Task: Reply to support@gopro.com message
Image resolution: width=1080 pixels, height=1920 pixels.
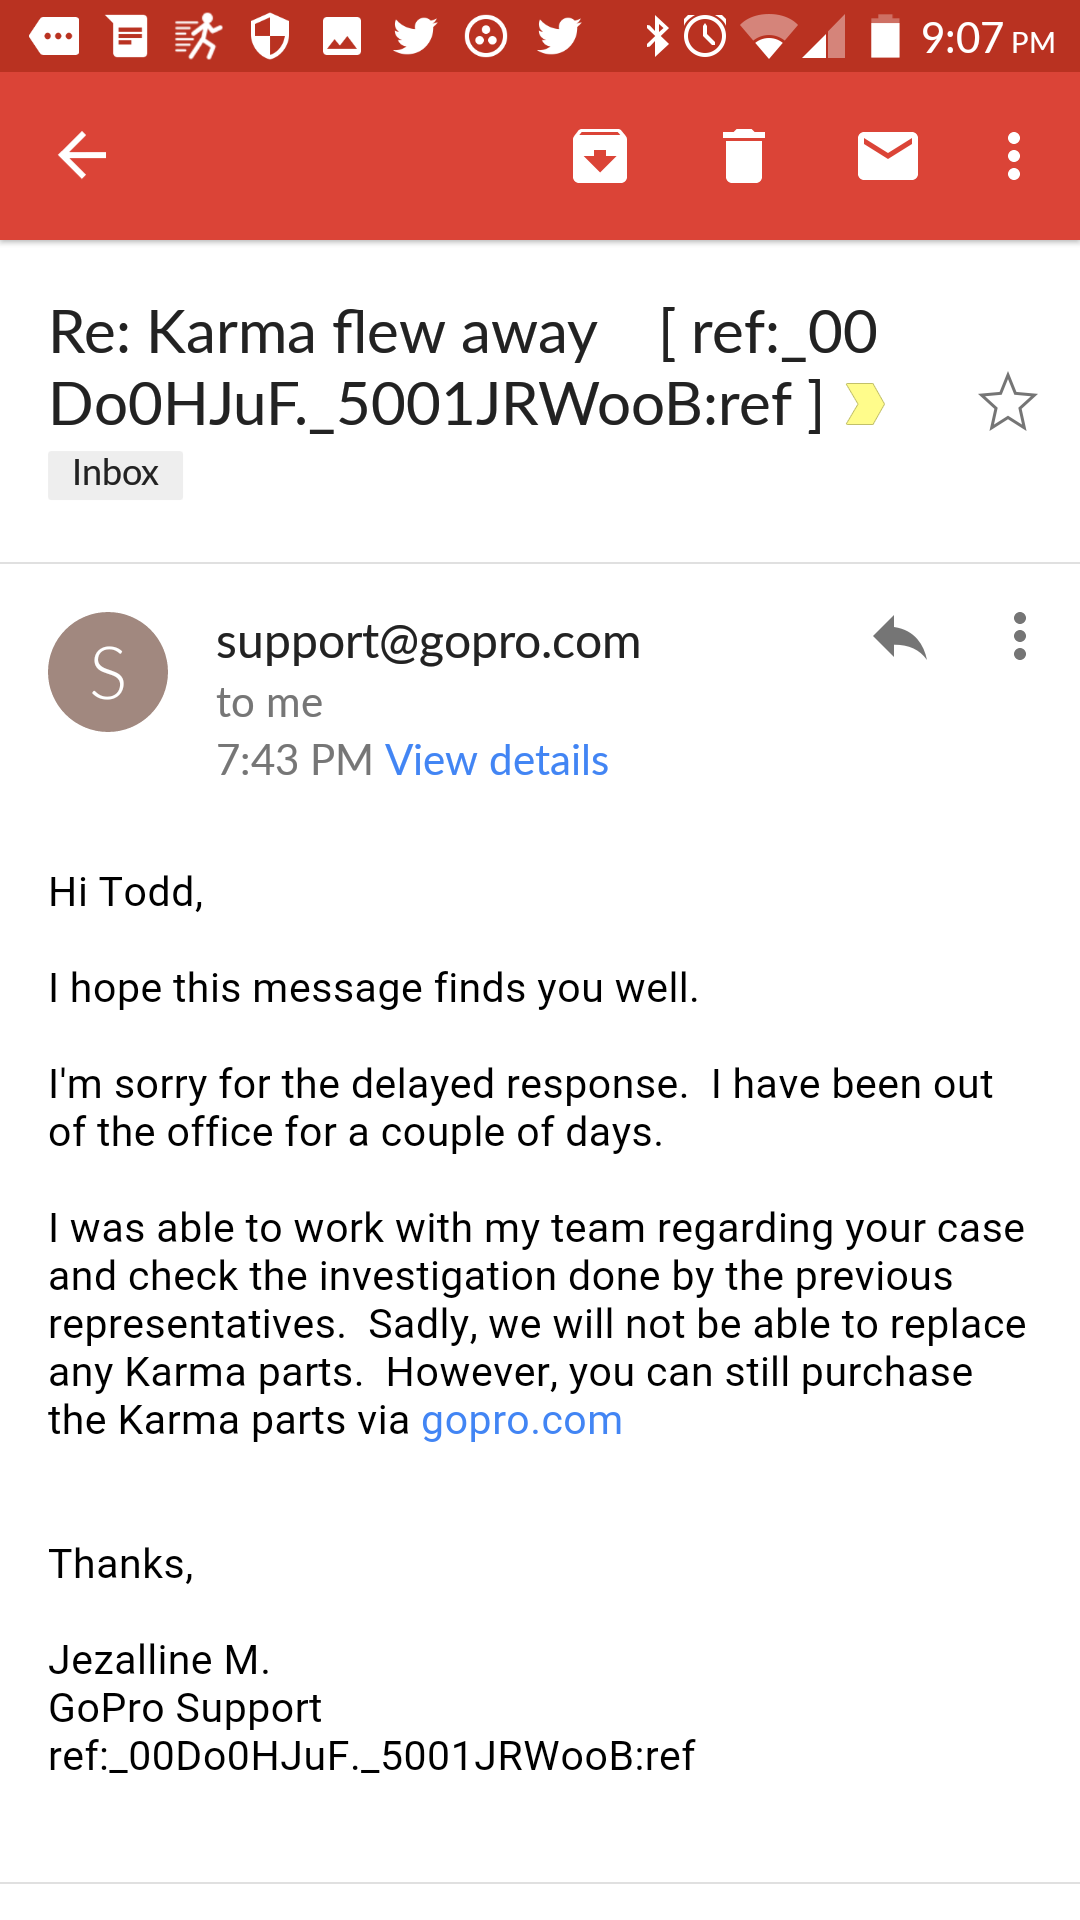Action: (x=900, y=638)
